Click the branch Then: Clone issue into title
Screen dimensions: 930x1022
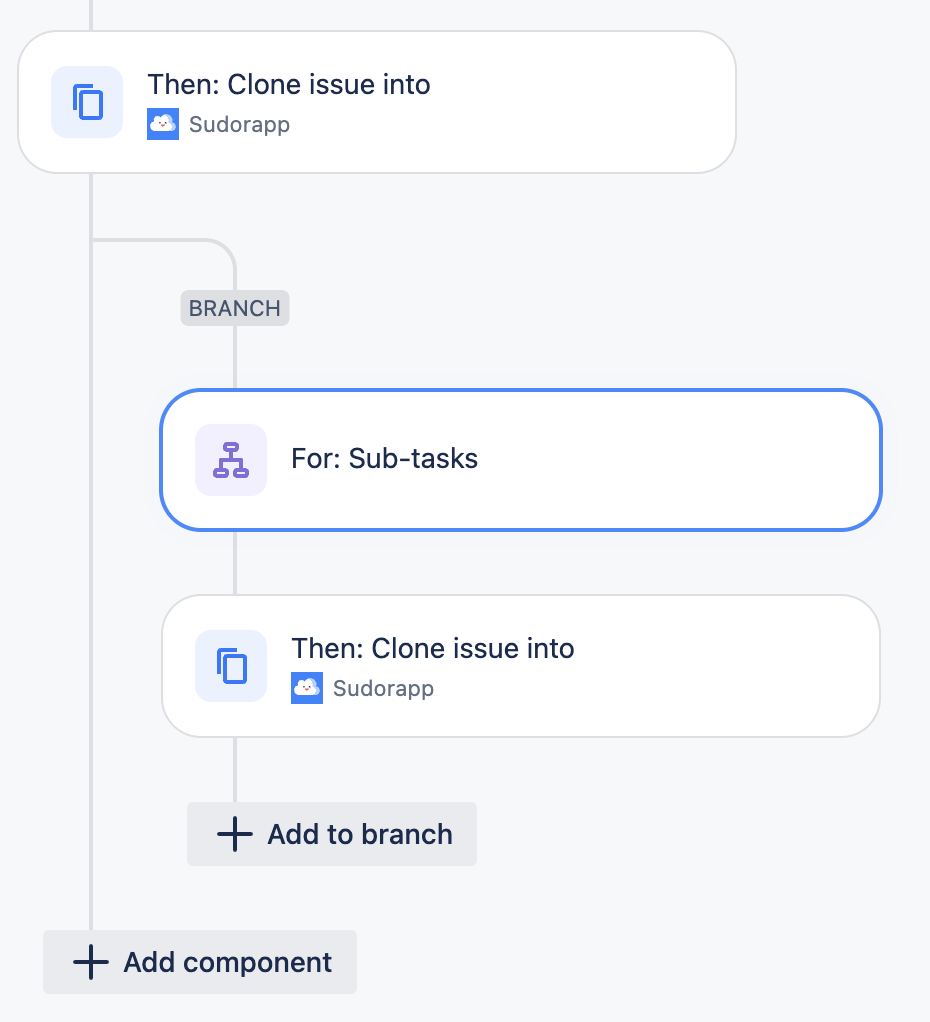point(433,649)
